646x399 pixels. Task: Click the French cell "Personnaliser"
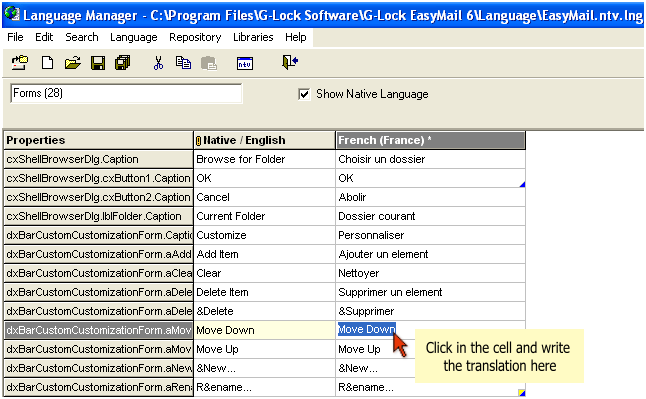pyautogui.click(x=431, y=235)
